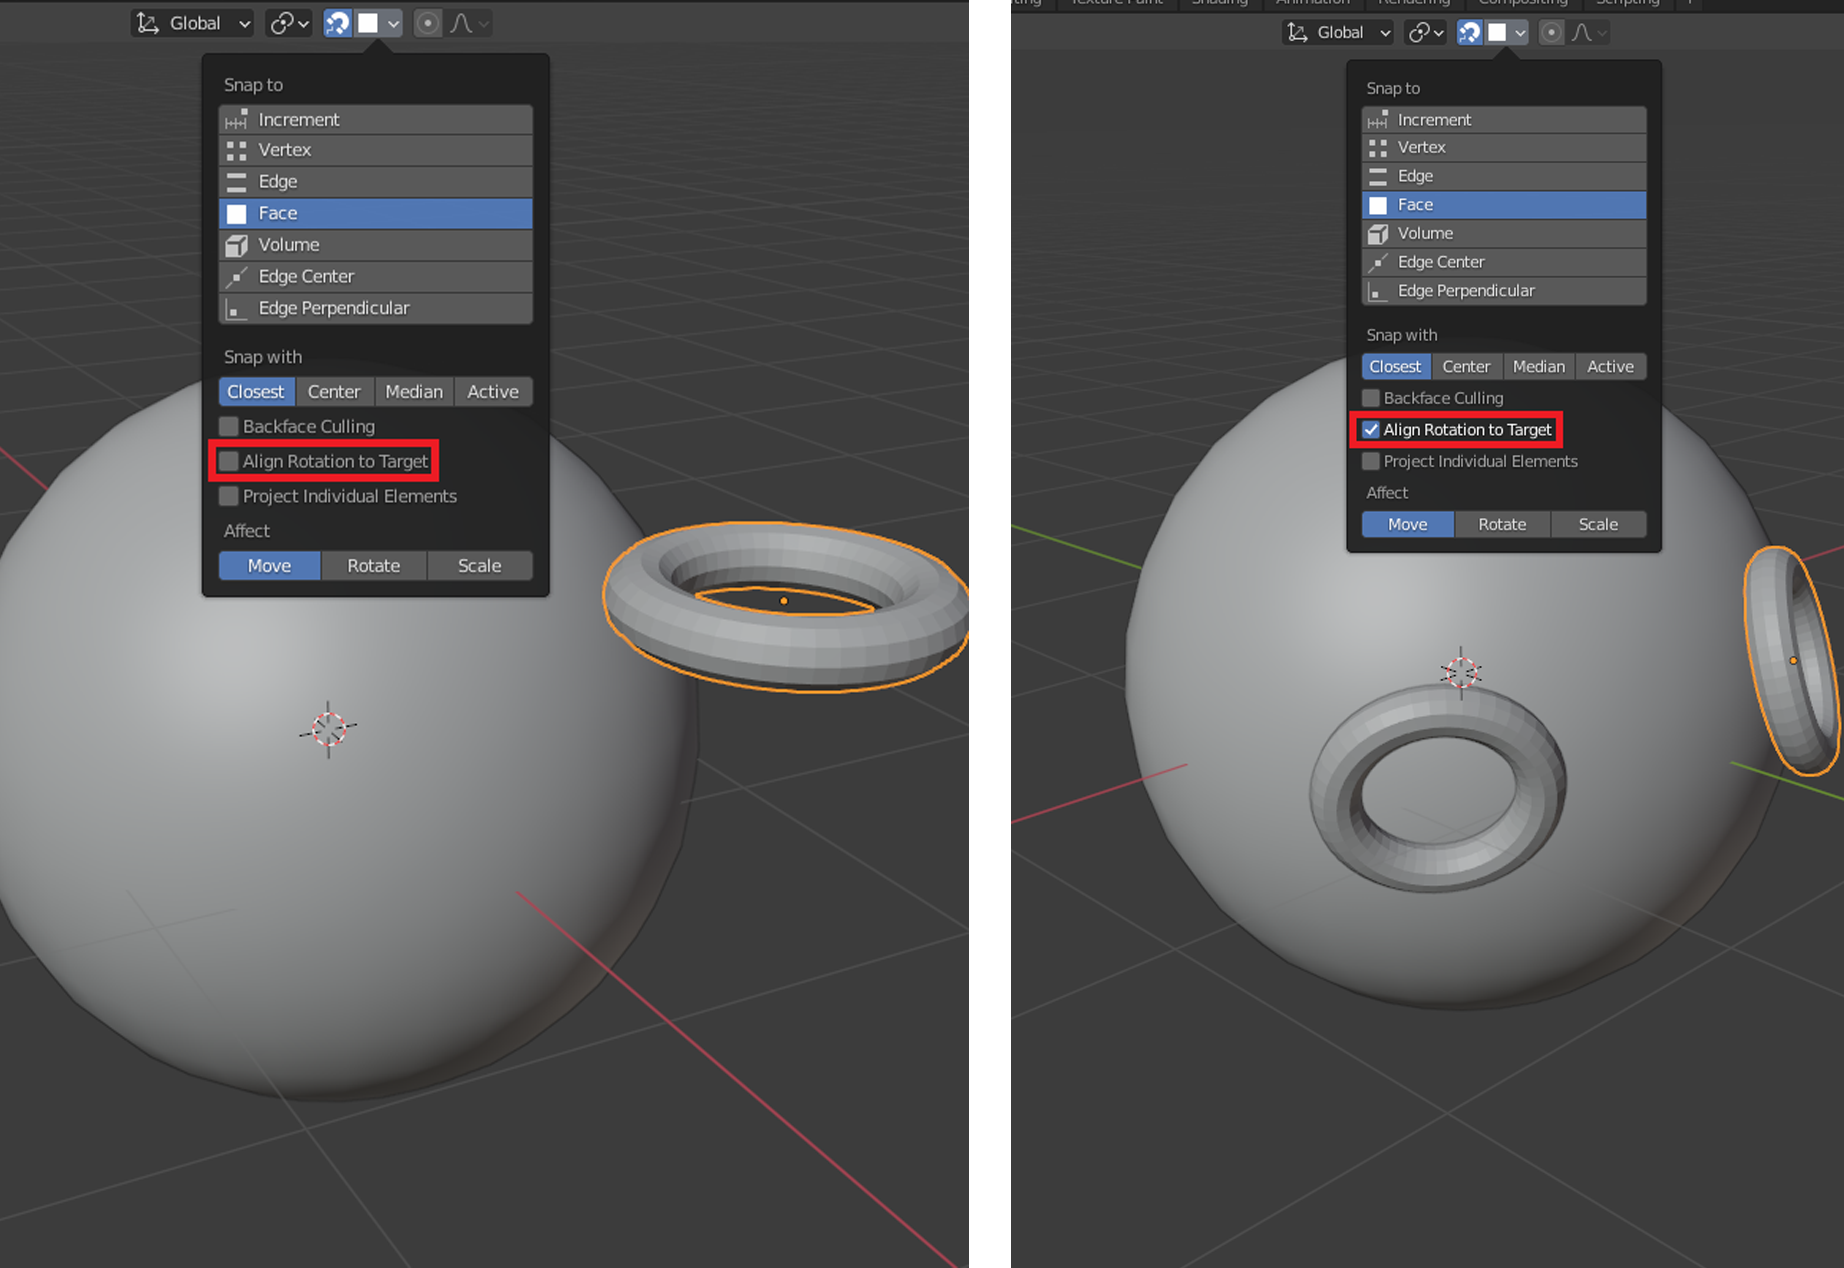
Task: Enable Backface Culling checkbox in left popup
Action: click(229, 427)
